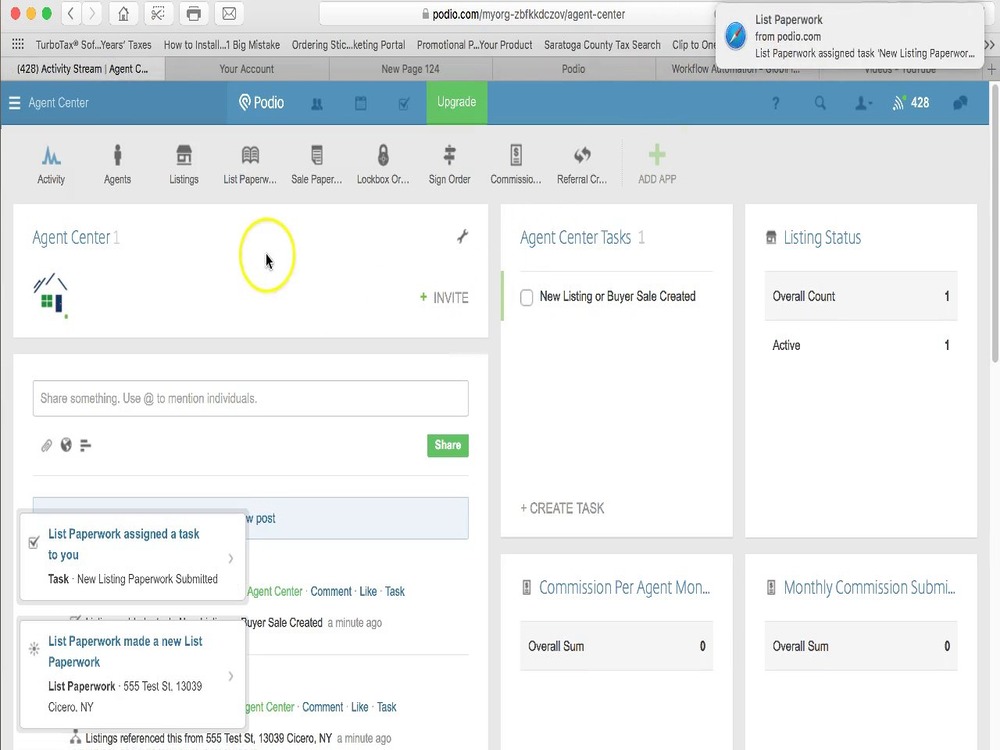This screenshot has width=1000, height=750.
Task: Open the Agents app icon
Action: (x=117, y=165)
